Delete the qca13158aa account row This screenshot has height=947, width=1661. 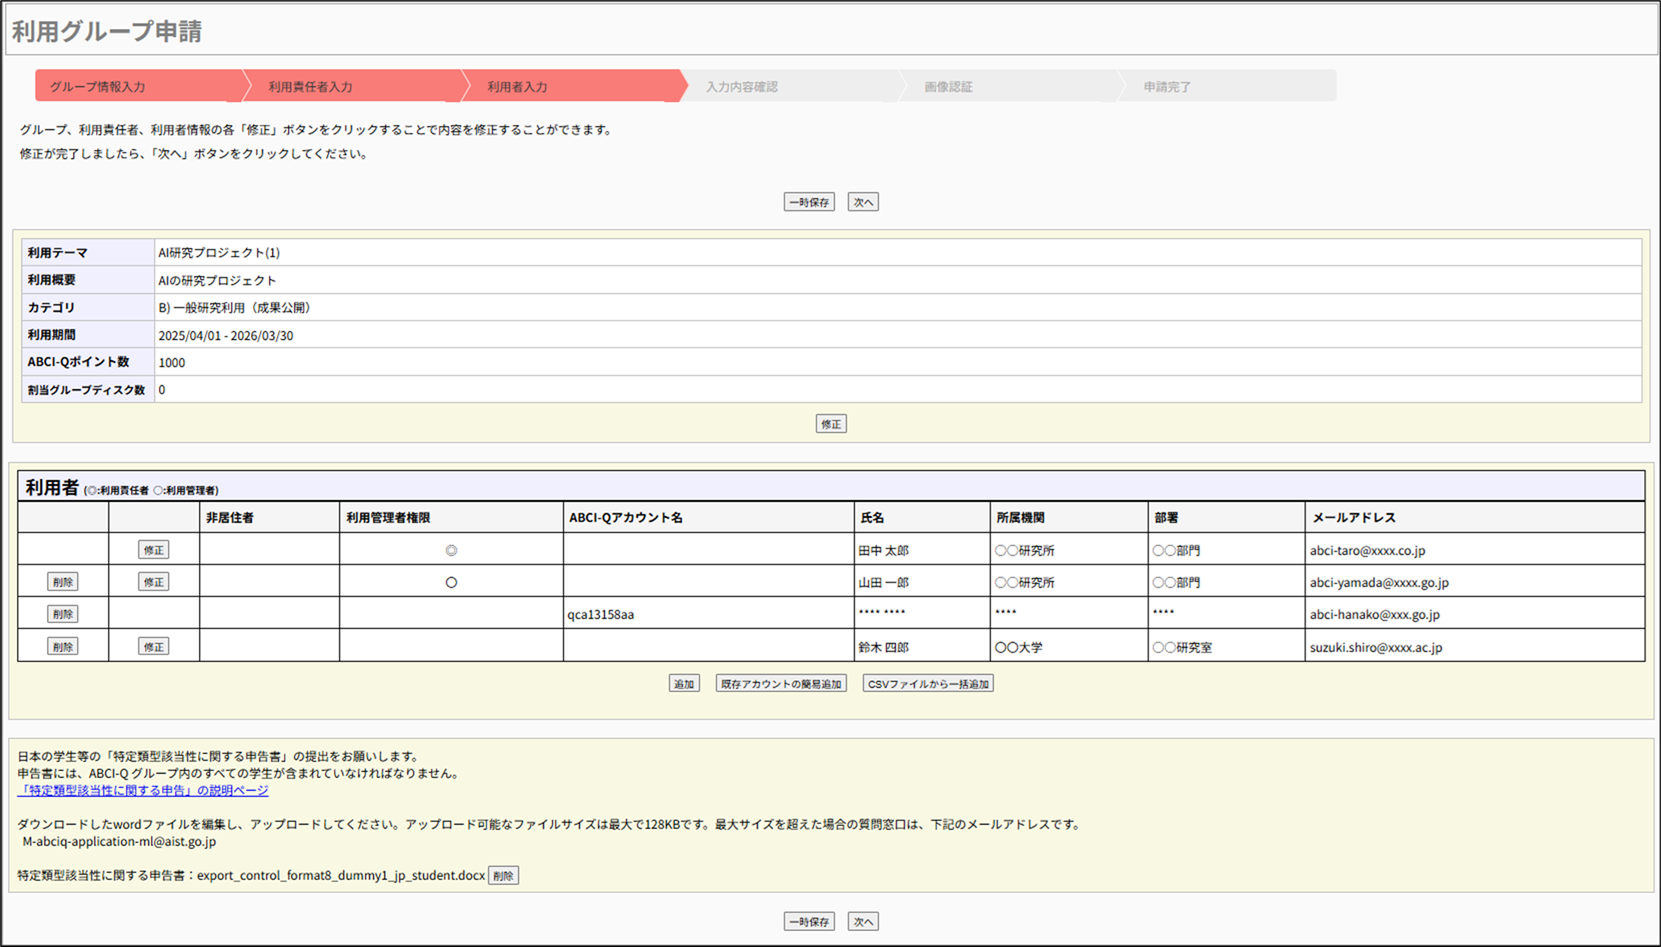click(62, 614)
